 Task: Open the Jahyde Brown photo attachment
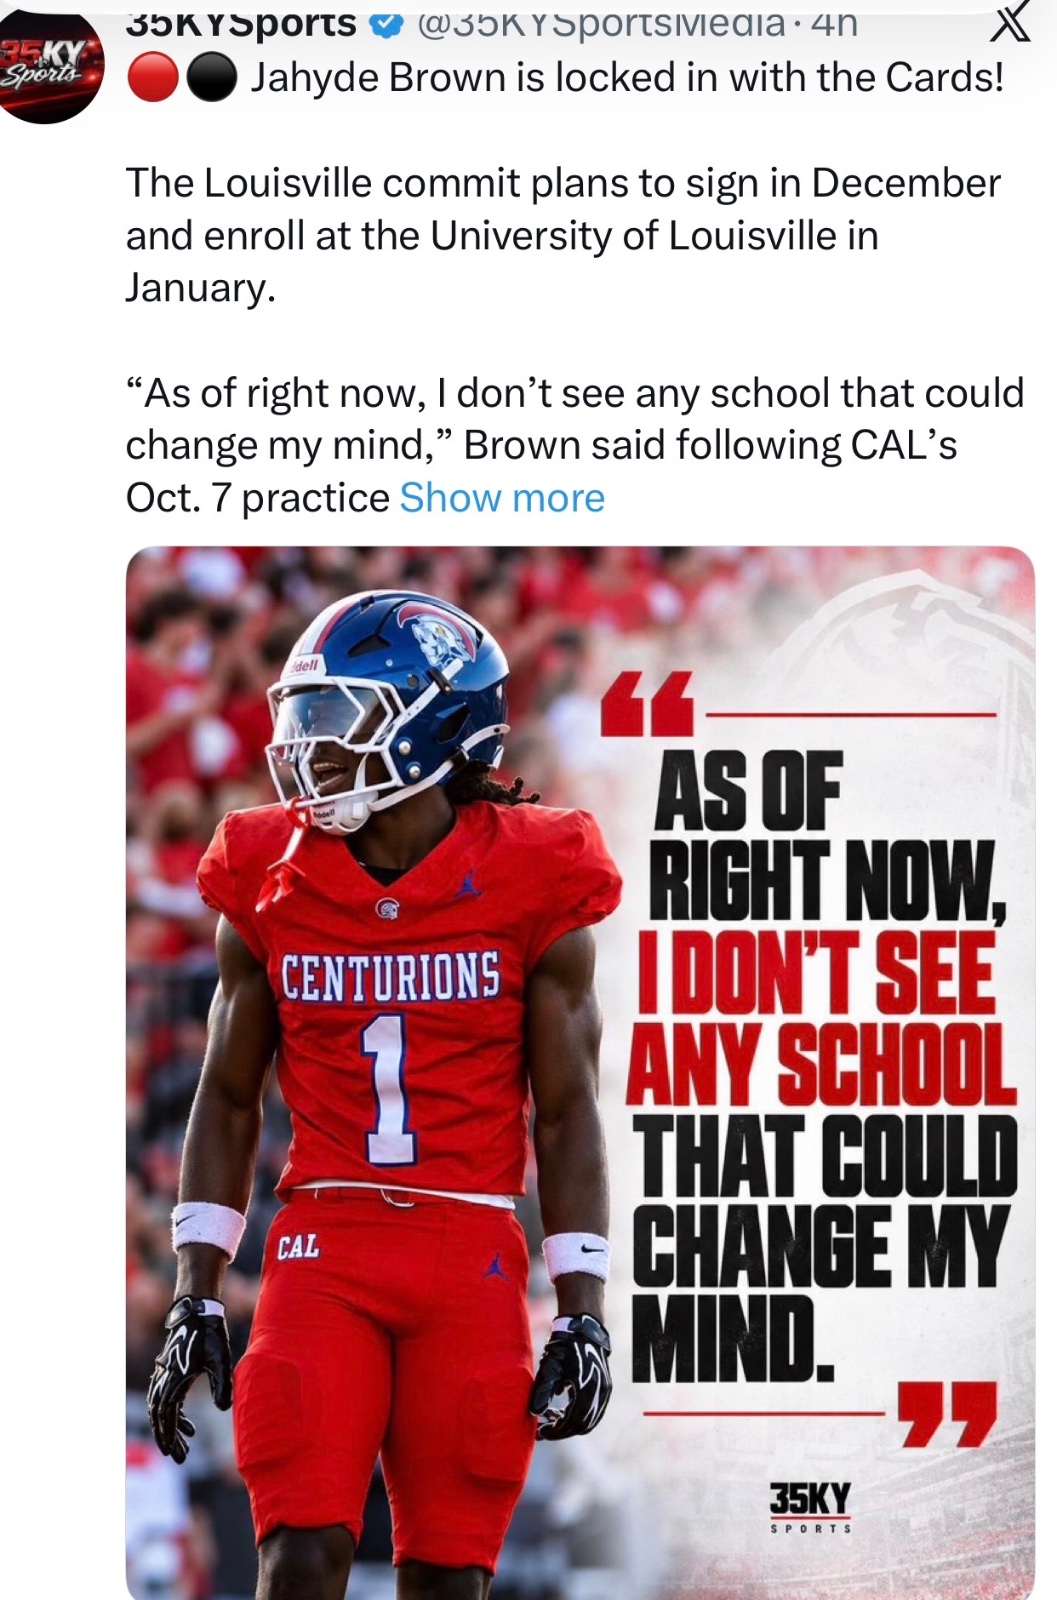(580, 1073)
